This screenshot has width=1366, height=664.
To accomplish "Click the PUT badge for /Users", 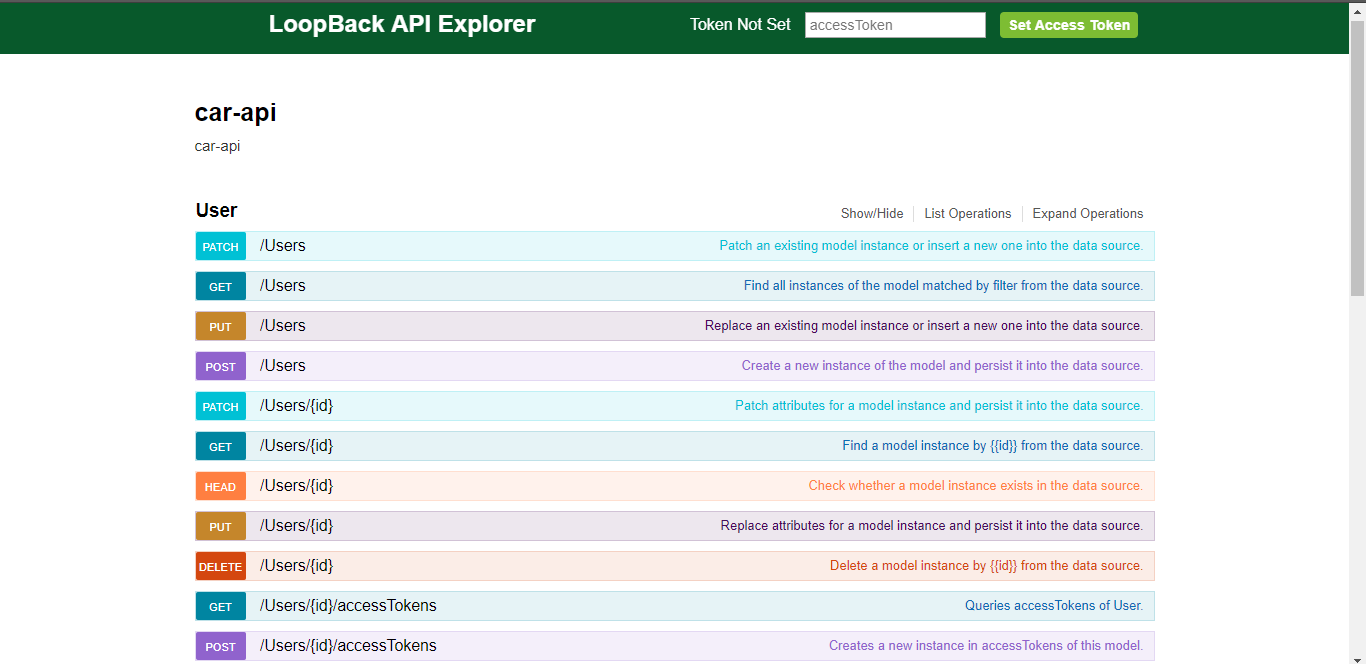I will (x=221, y=326).
